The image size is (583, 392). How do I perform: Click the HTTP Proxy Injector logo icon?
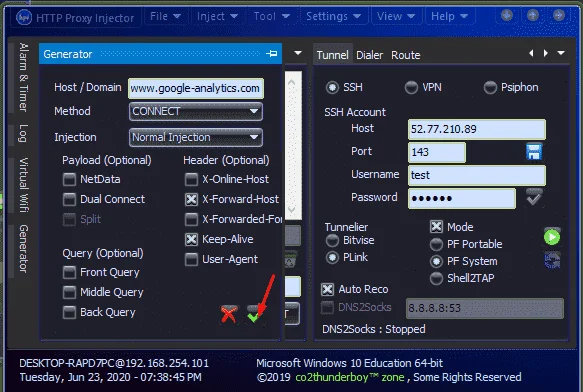click(24, 17)
